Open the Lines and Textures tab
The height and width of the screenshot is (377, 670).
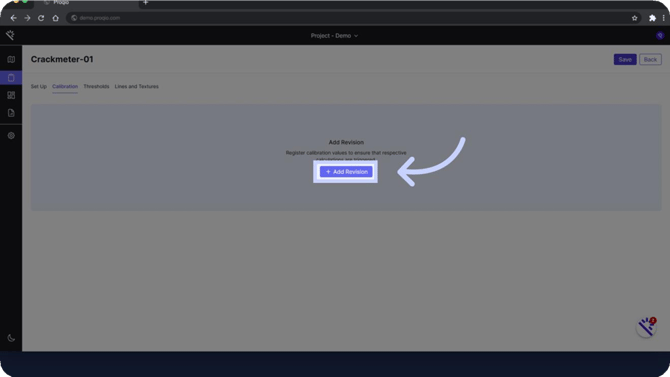point(136,86)
